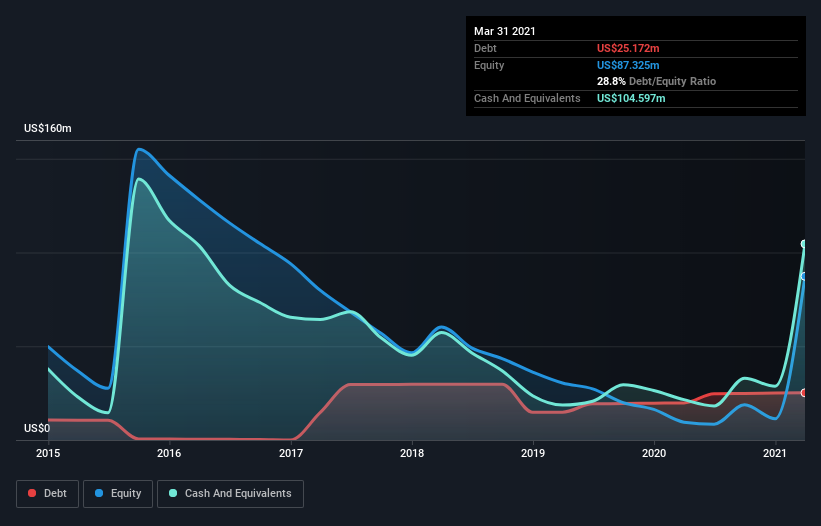Click the Equity row label in tooltip
Screen dimensions: 821x526
(x=489, y=65)
